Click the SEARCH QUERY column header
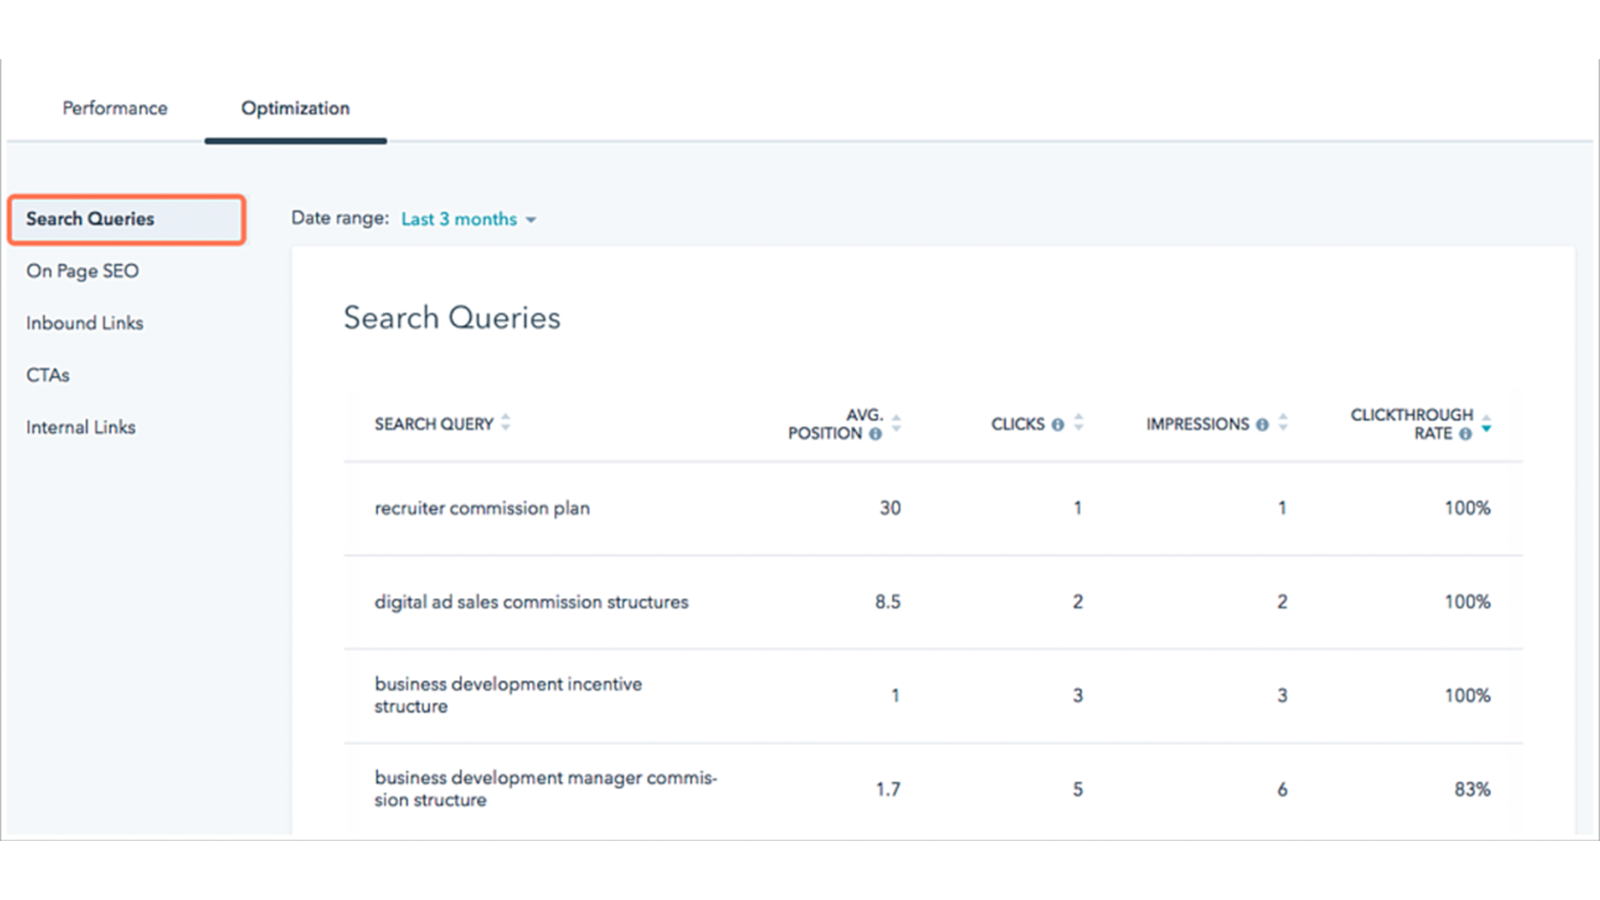The image size is (1600, 900). (x=434, y=424)
